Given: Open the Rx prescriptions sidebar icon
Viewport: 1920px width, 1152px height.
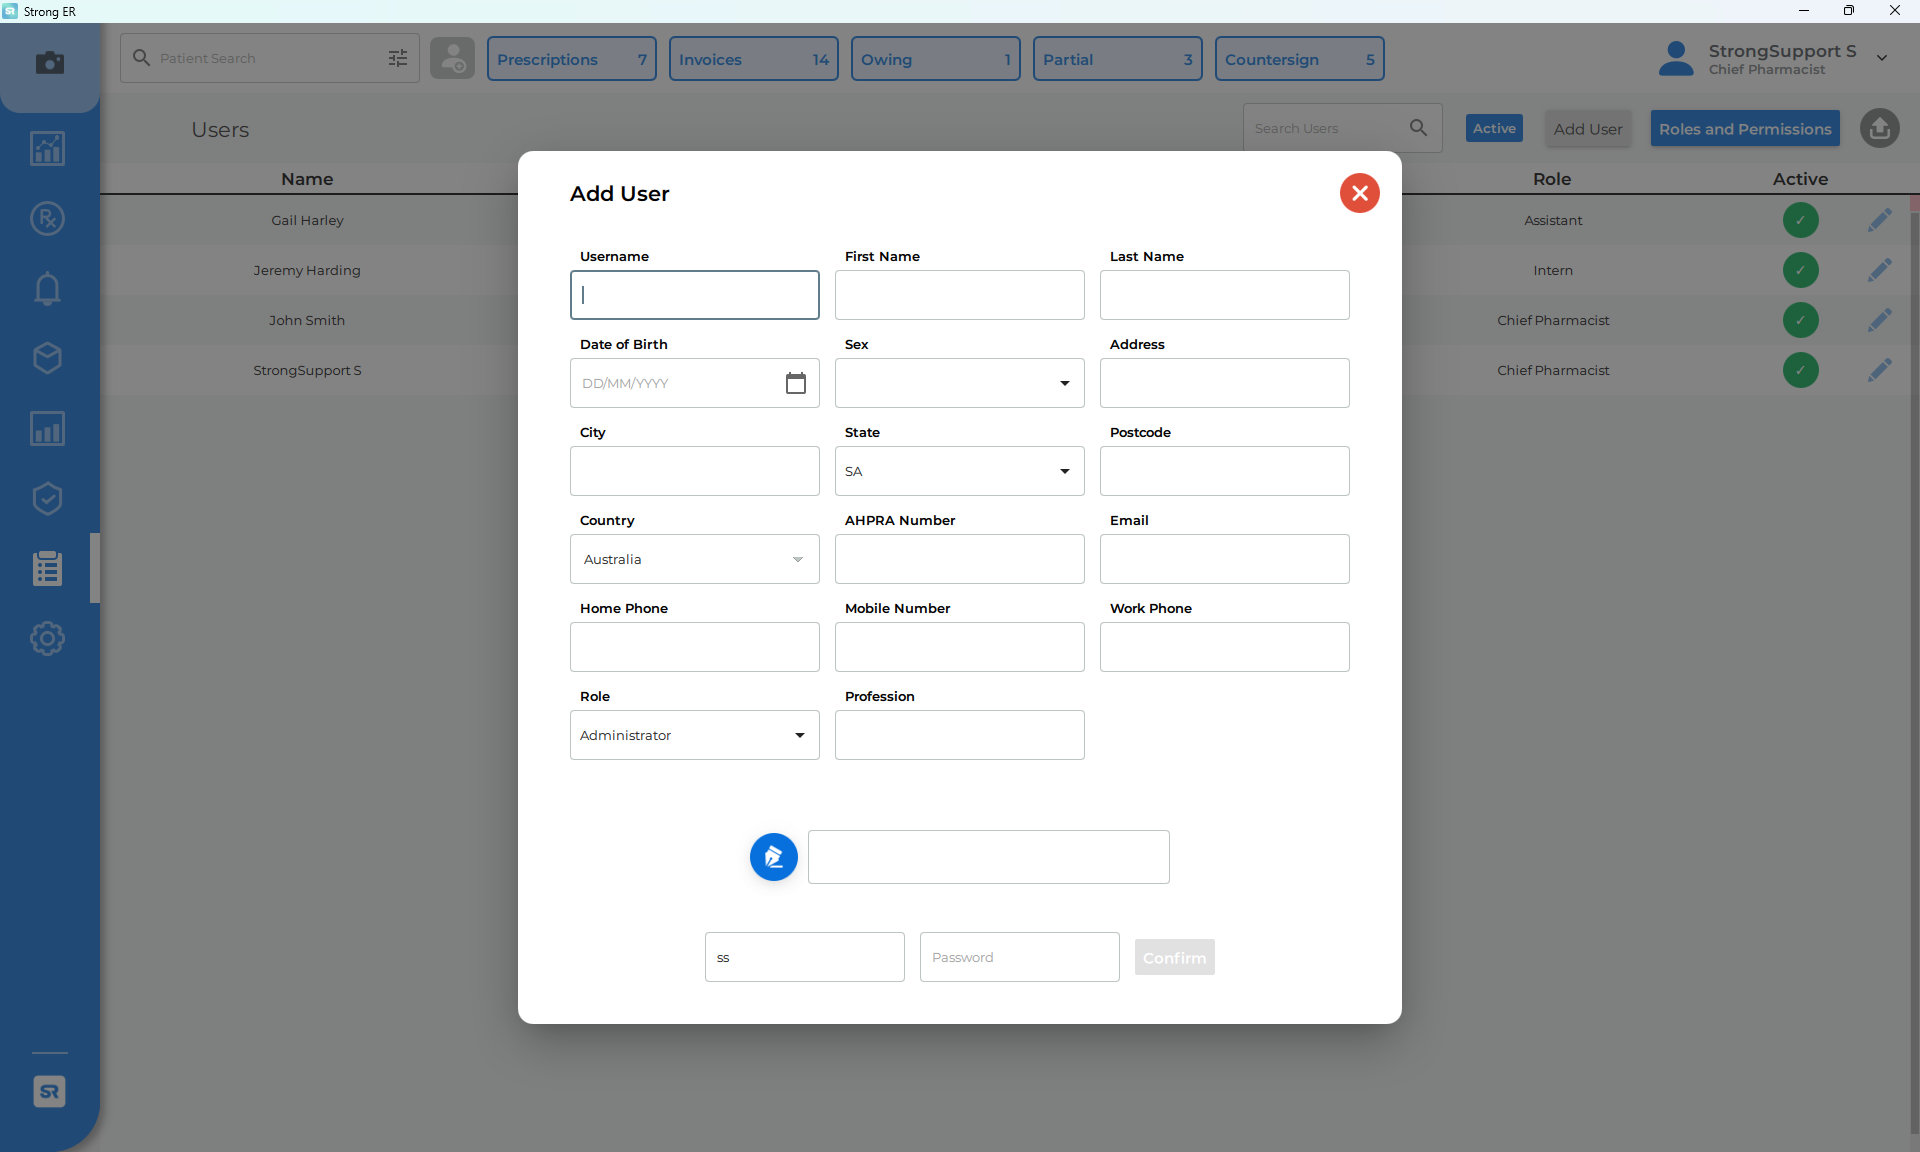Looking at the screenshot, I should point(47,218).
